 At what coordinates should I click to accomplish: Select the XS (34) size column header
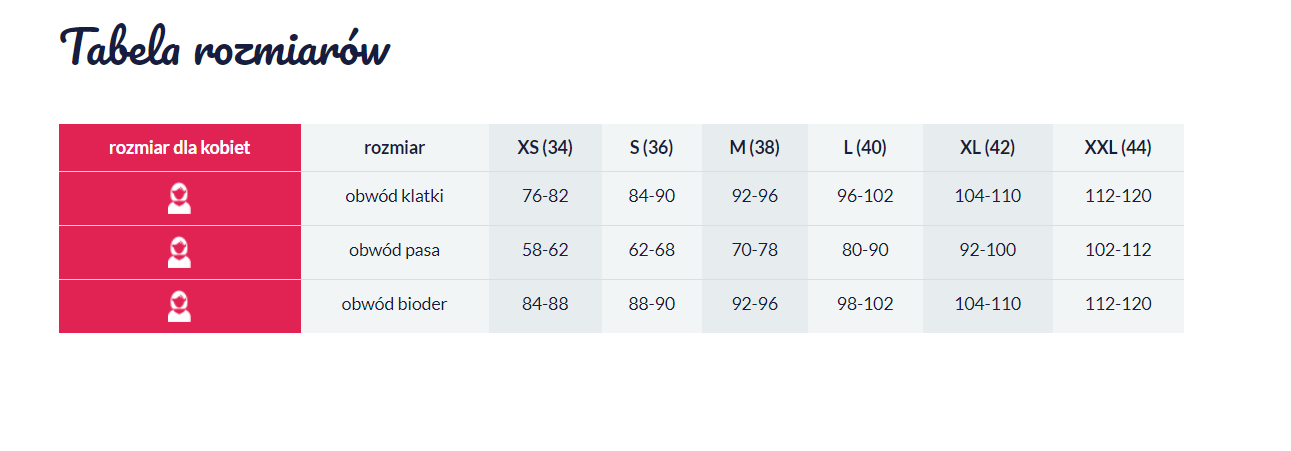(545, 148)
